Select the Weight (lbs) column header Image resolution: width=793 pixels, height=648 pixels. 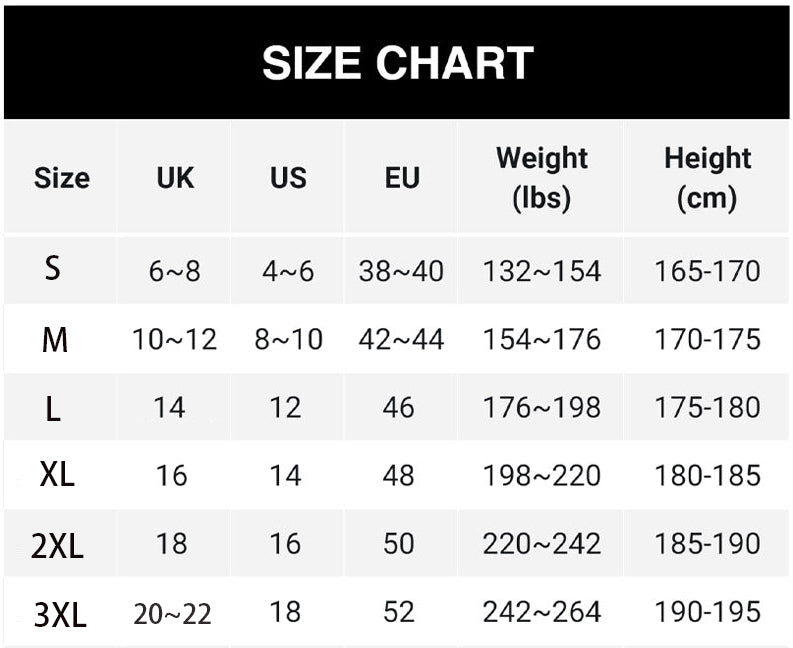[542, 178]
